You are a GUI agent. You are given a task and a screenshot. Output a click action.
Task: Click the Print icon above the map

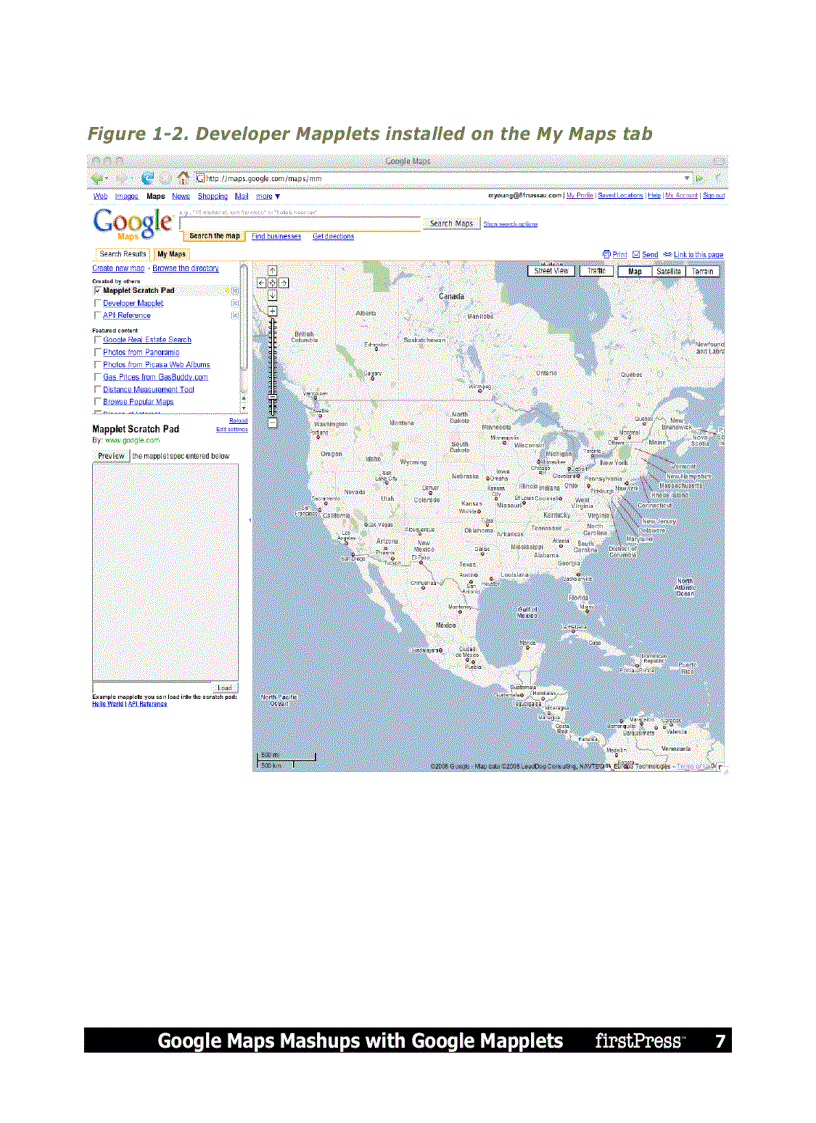[x=605, y=255]
